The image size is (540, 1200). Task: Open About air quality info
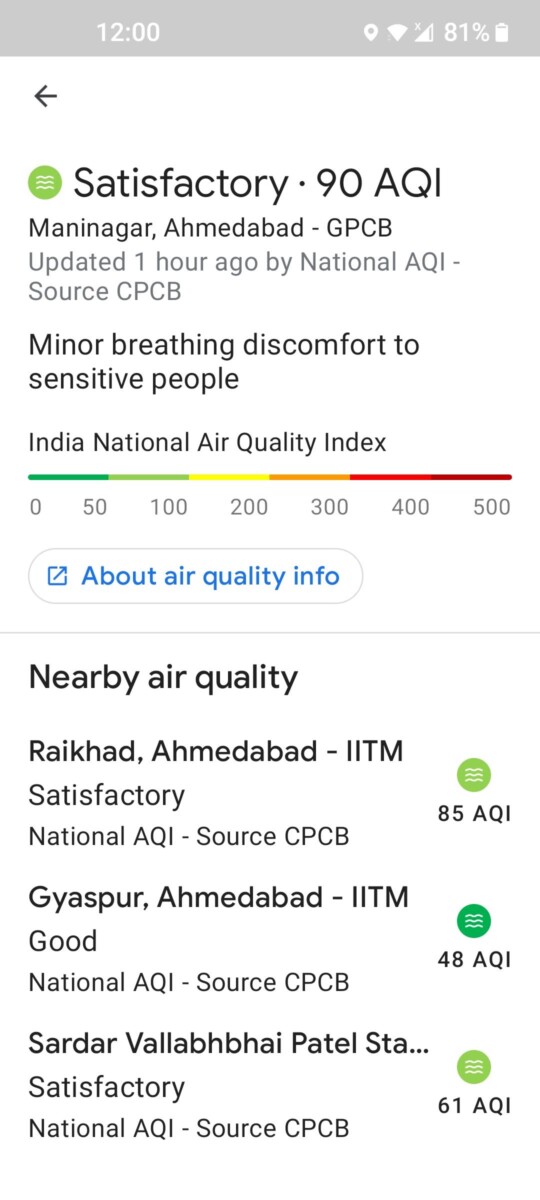[x=195, y=576]
